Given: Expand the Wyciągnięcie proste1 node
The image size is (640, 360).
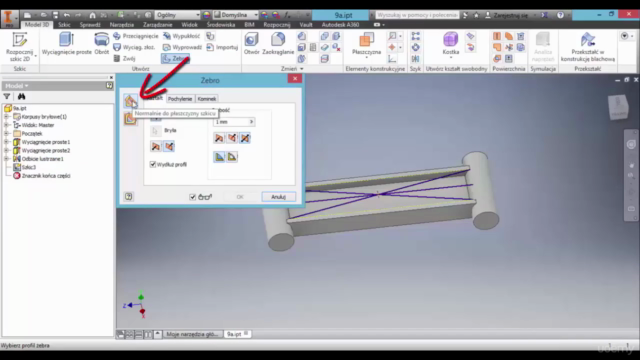Looking at the screenshot, I should (x=7, y=142).
